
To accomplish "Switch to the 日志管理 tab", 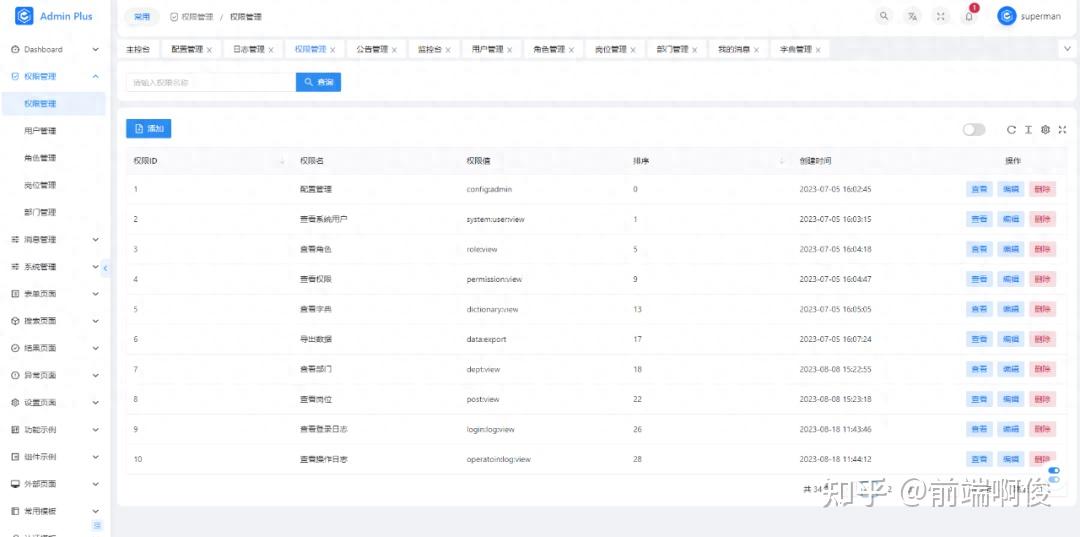I will (248, 50).
